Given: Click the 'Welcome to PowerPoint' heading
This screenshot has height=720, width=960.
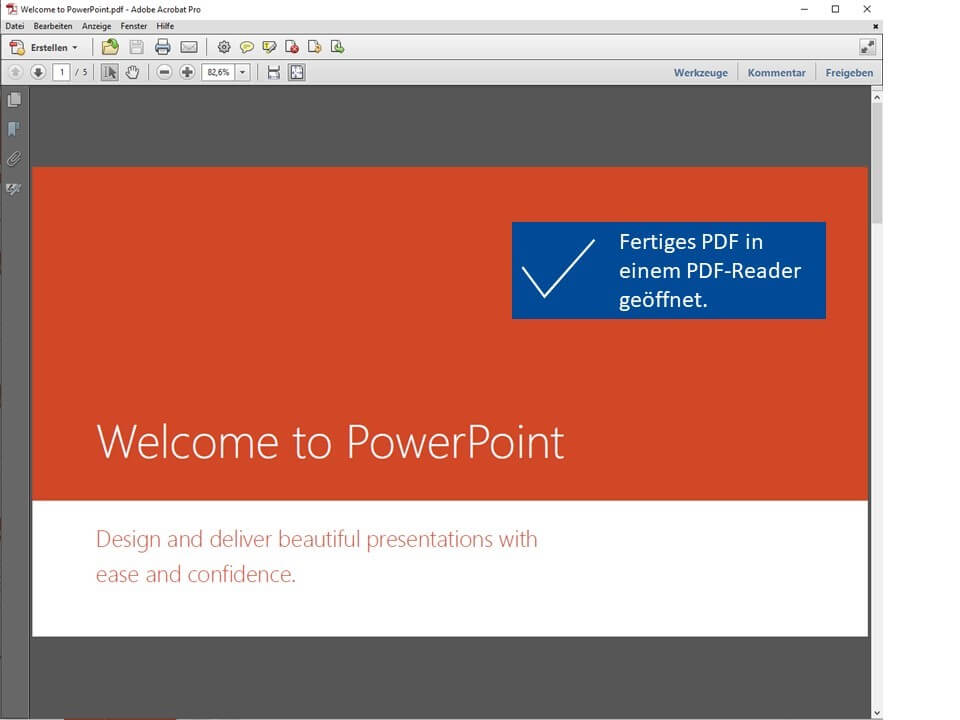Looking at the screenshot, I should click(x=330, y=442).
